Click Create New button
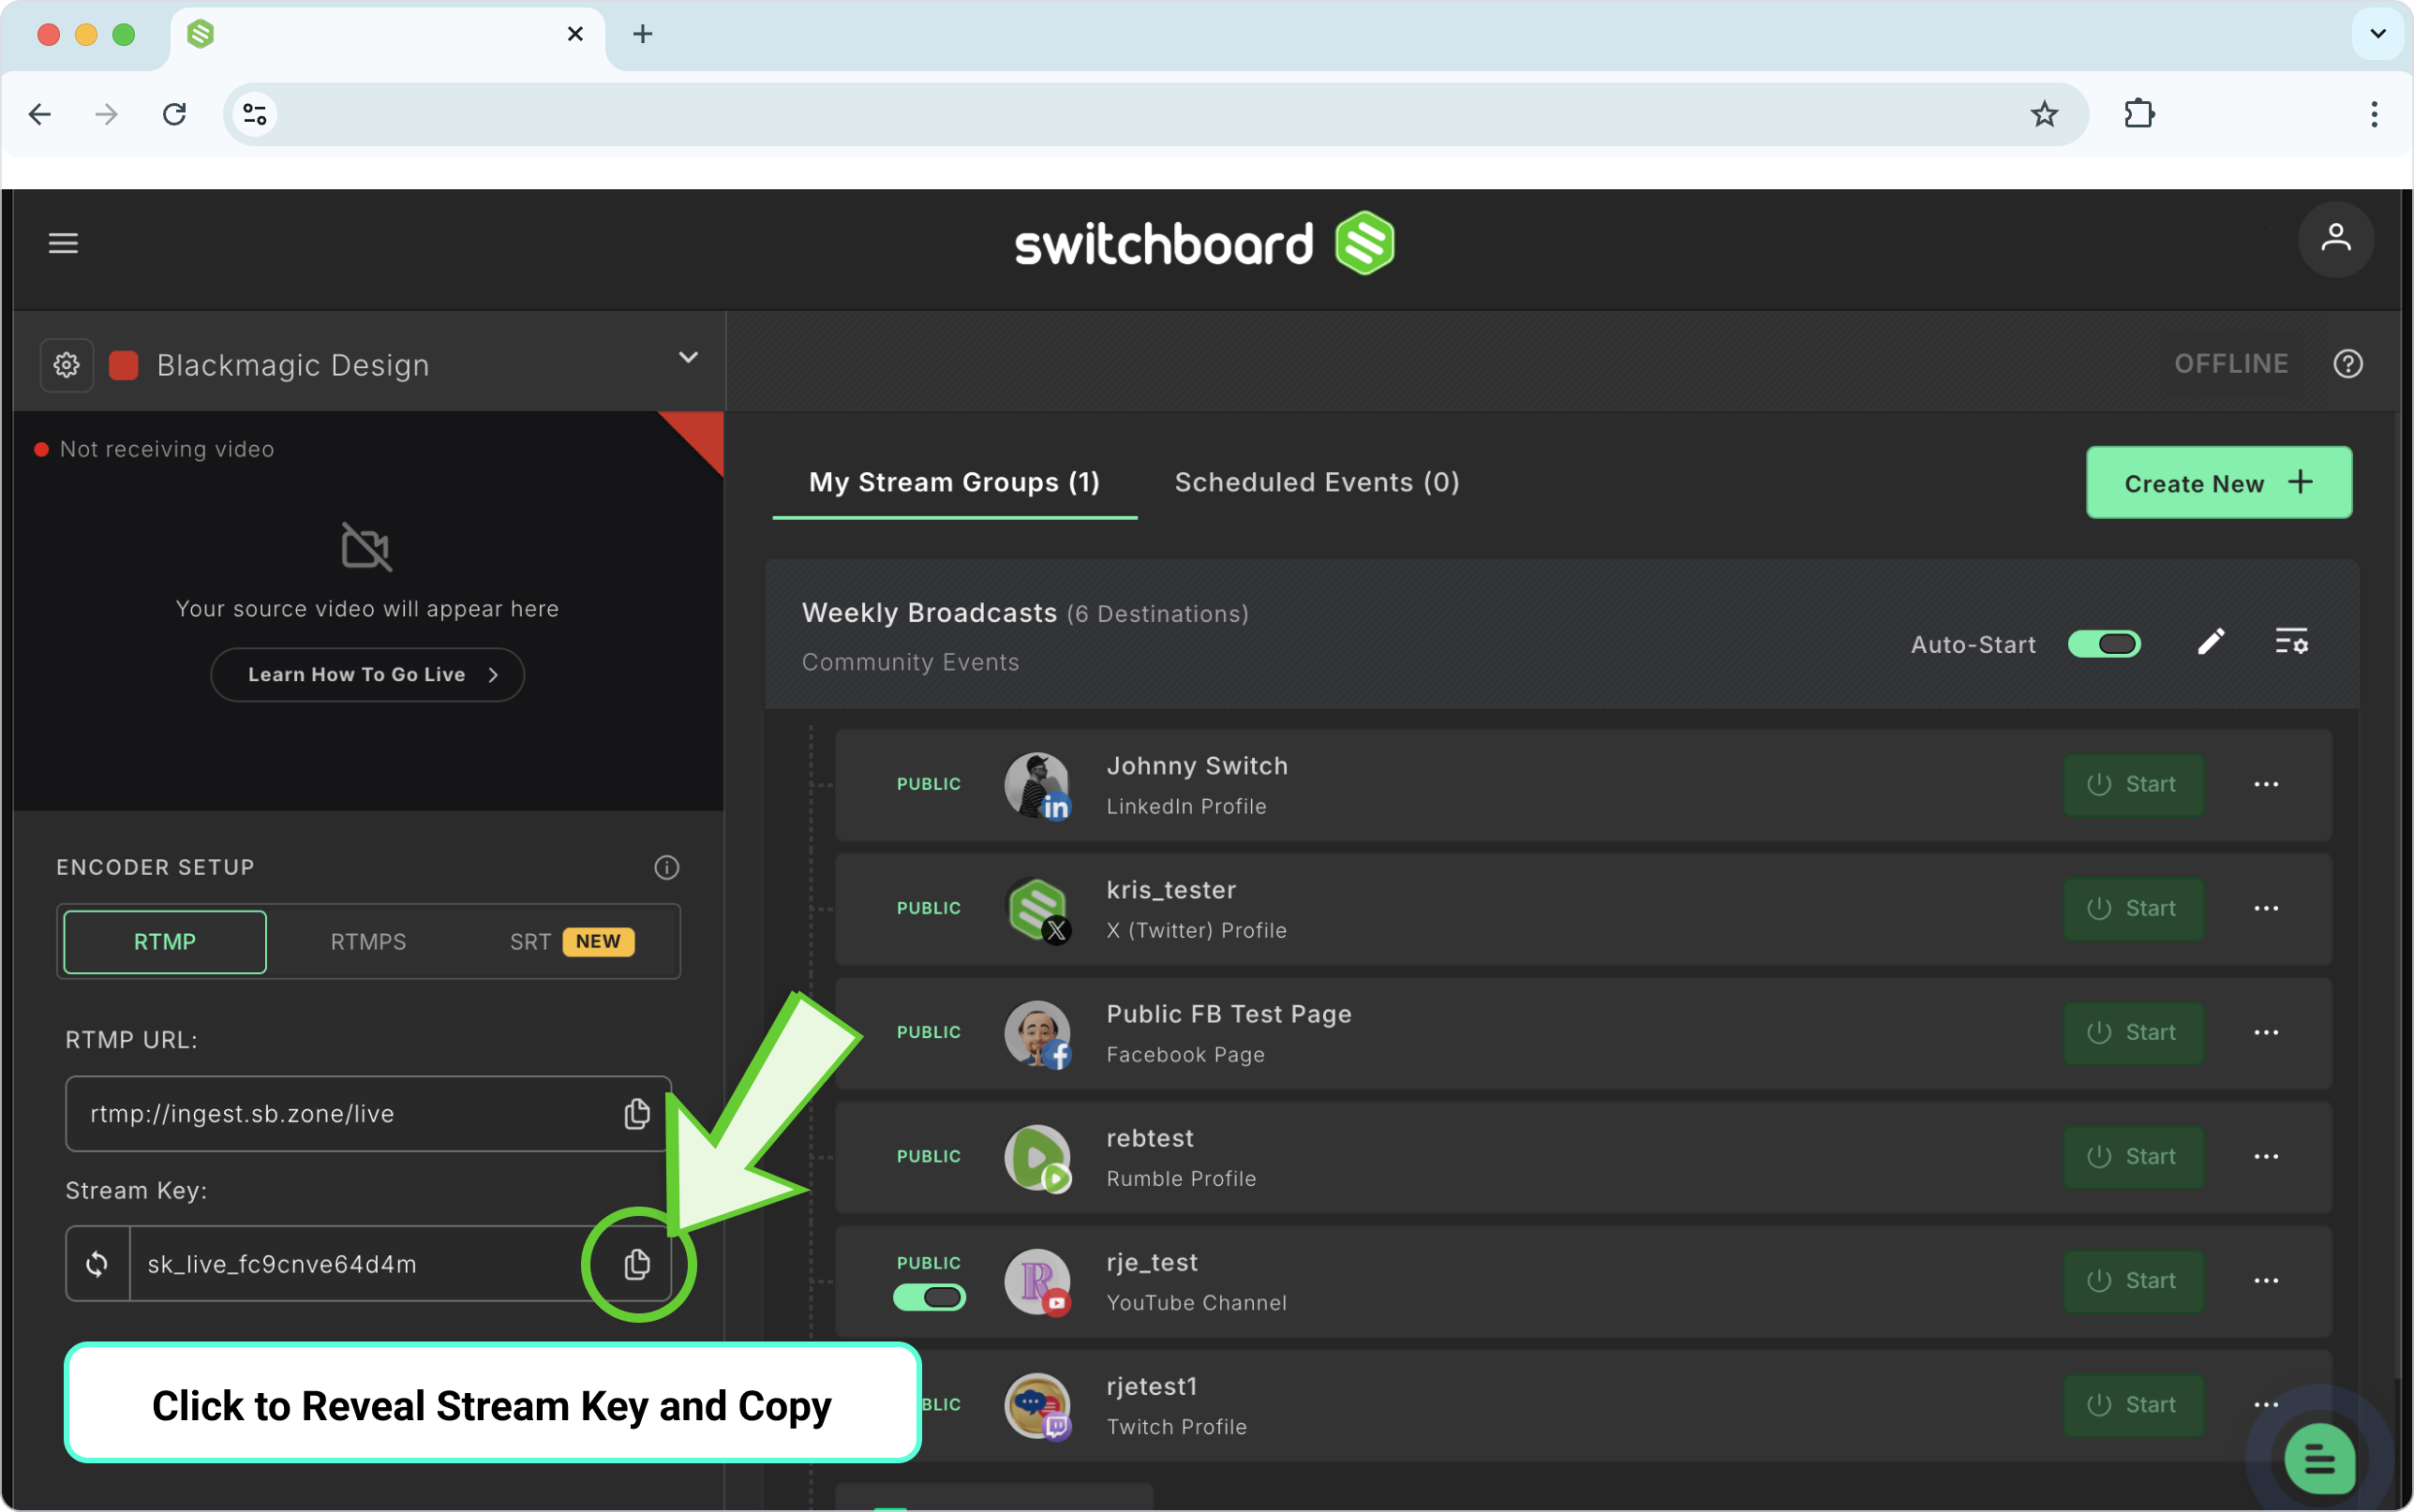Image resolution: width=2414 pixels, height=1512 pixels. point(2218,483)
